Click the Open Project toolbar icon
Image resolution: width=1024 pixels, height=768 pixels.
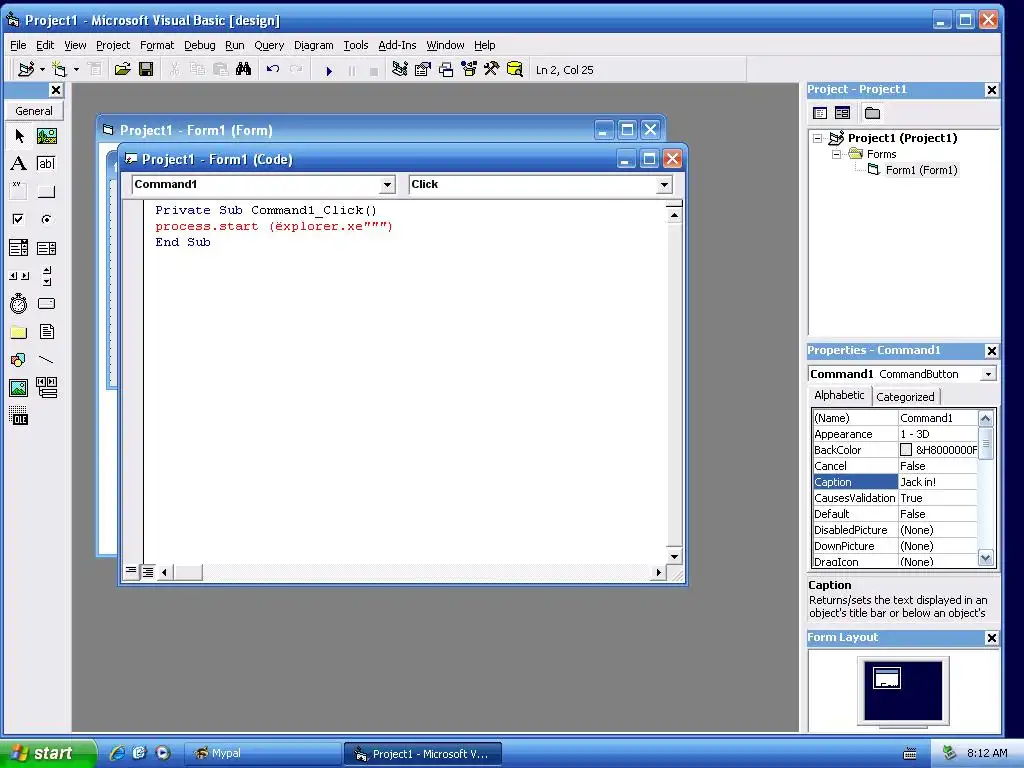122,69
